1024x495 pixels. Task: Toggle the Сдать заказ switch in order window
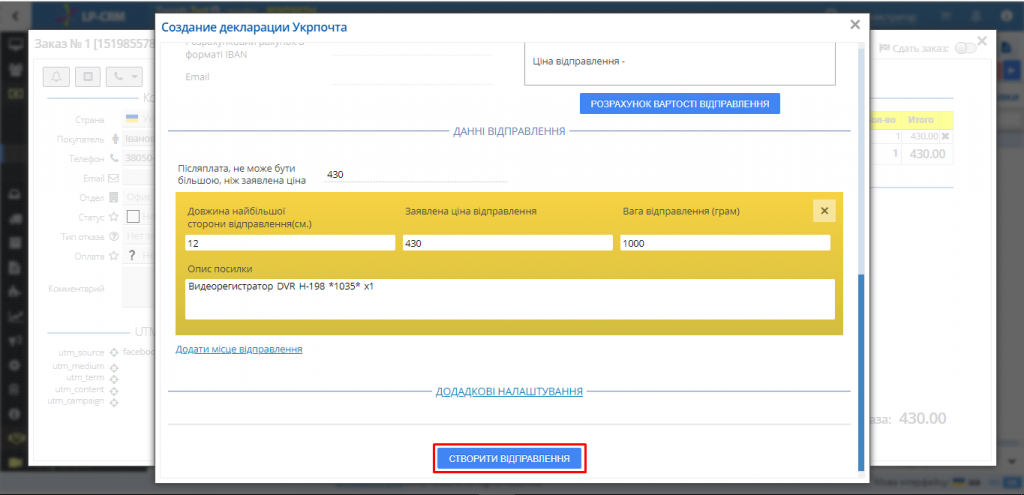pos(965,48)
